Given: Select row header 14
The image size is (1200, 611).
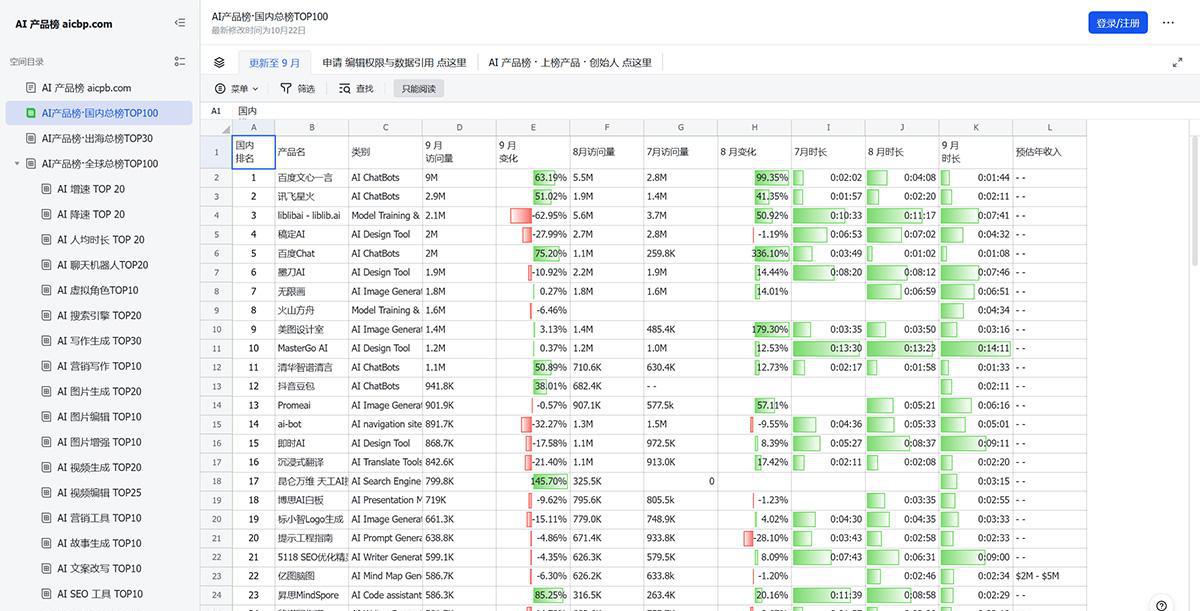Looking at the screenshot, I should click(216, 405).
